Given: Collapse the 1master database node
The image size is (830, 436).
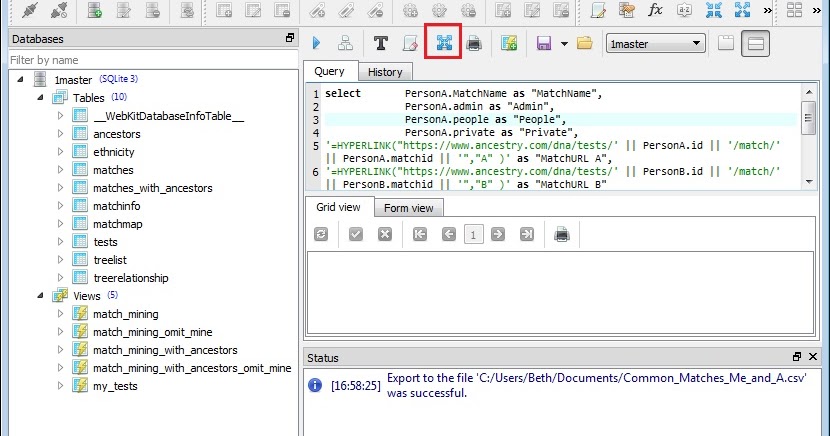Looking at the screenshot, I should tap(20, 79).
